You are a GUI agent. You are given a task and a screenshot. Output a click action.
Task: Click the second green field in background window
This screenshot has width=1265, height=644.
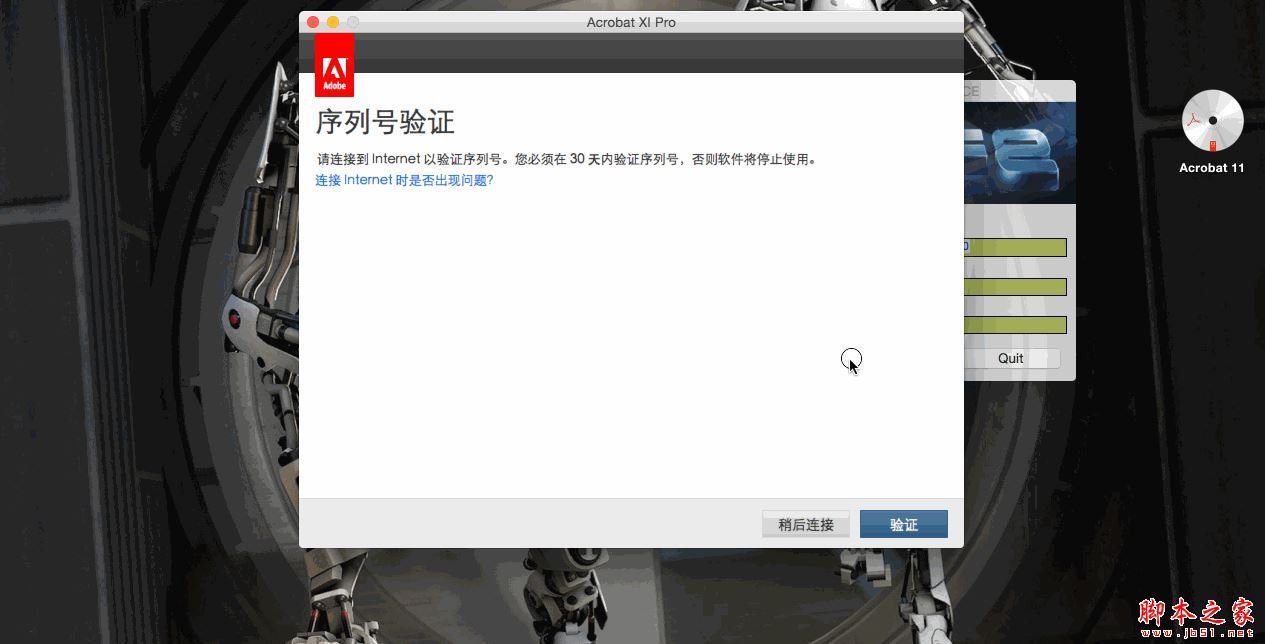[1015, 287]
